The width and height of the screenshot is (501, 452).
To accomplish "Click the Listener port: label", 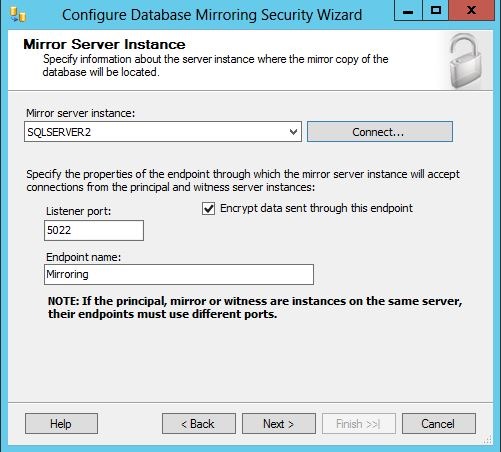I will tap(78, 211).
